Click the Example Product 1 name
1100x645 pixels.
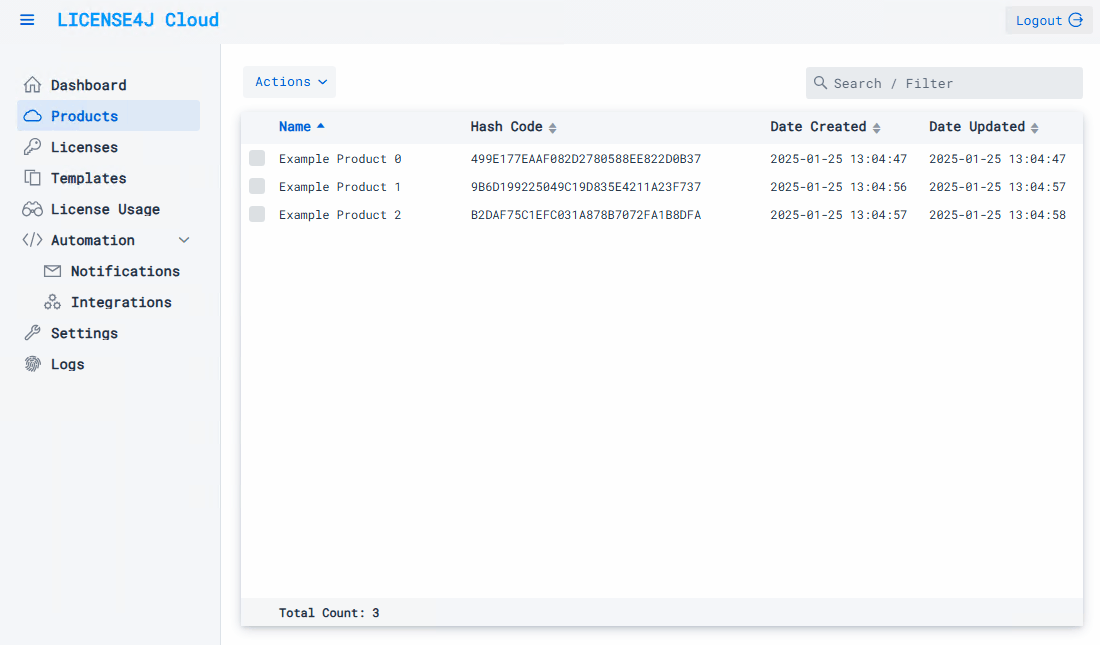[x=340, y=187]
